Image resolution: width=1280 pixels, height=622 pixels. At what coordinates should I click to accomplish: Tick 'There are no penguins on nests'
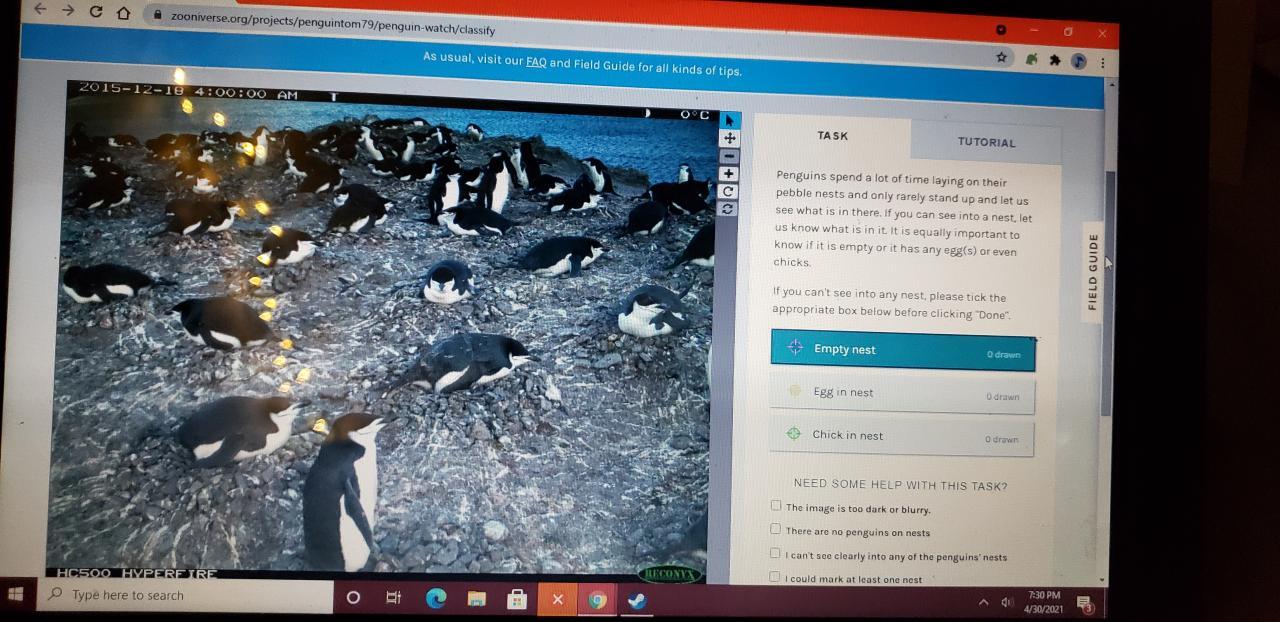click(775, 529)
